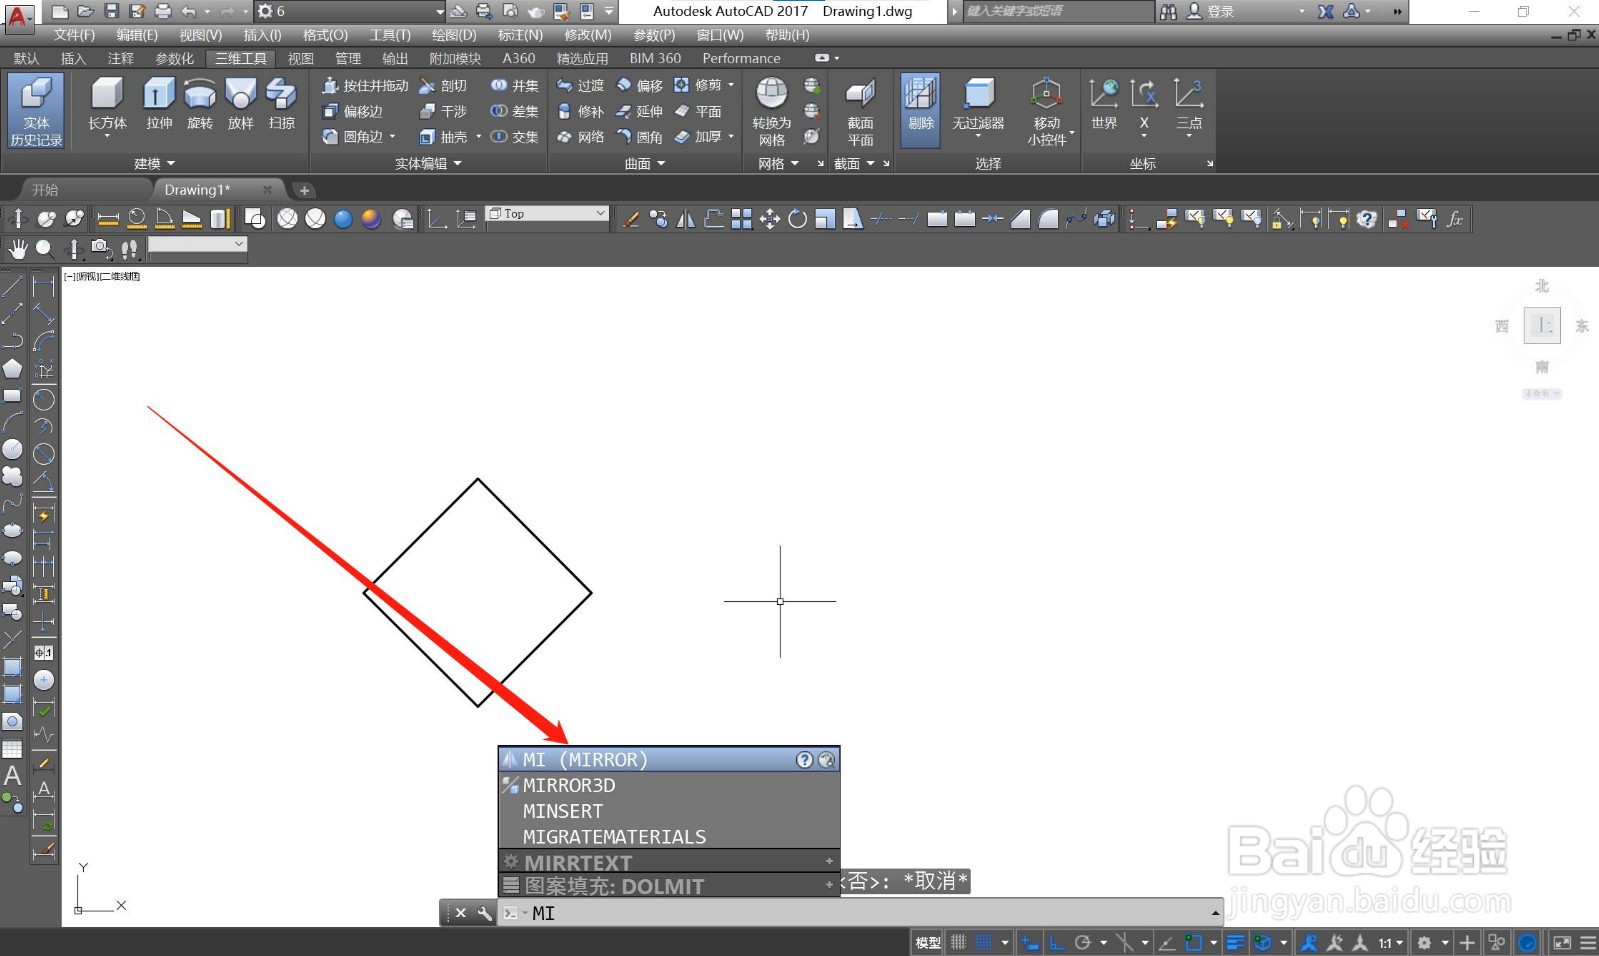Click the wrench customize icon on command line
The image size is (1599, 956).
point(484,913)
